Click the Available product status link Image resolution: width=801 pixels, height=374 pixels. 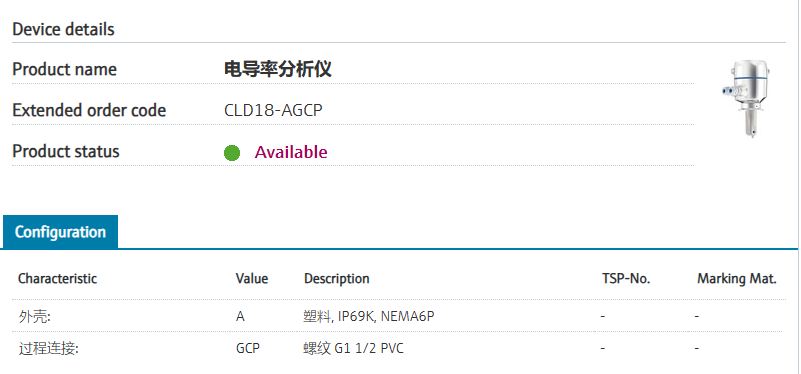291,152
